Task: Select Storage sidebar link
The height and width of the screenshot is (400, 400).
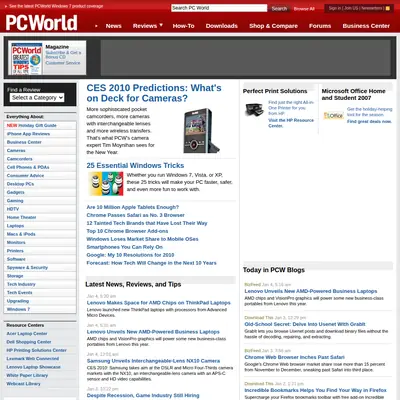Action: click(15, 276)
